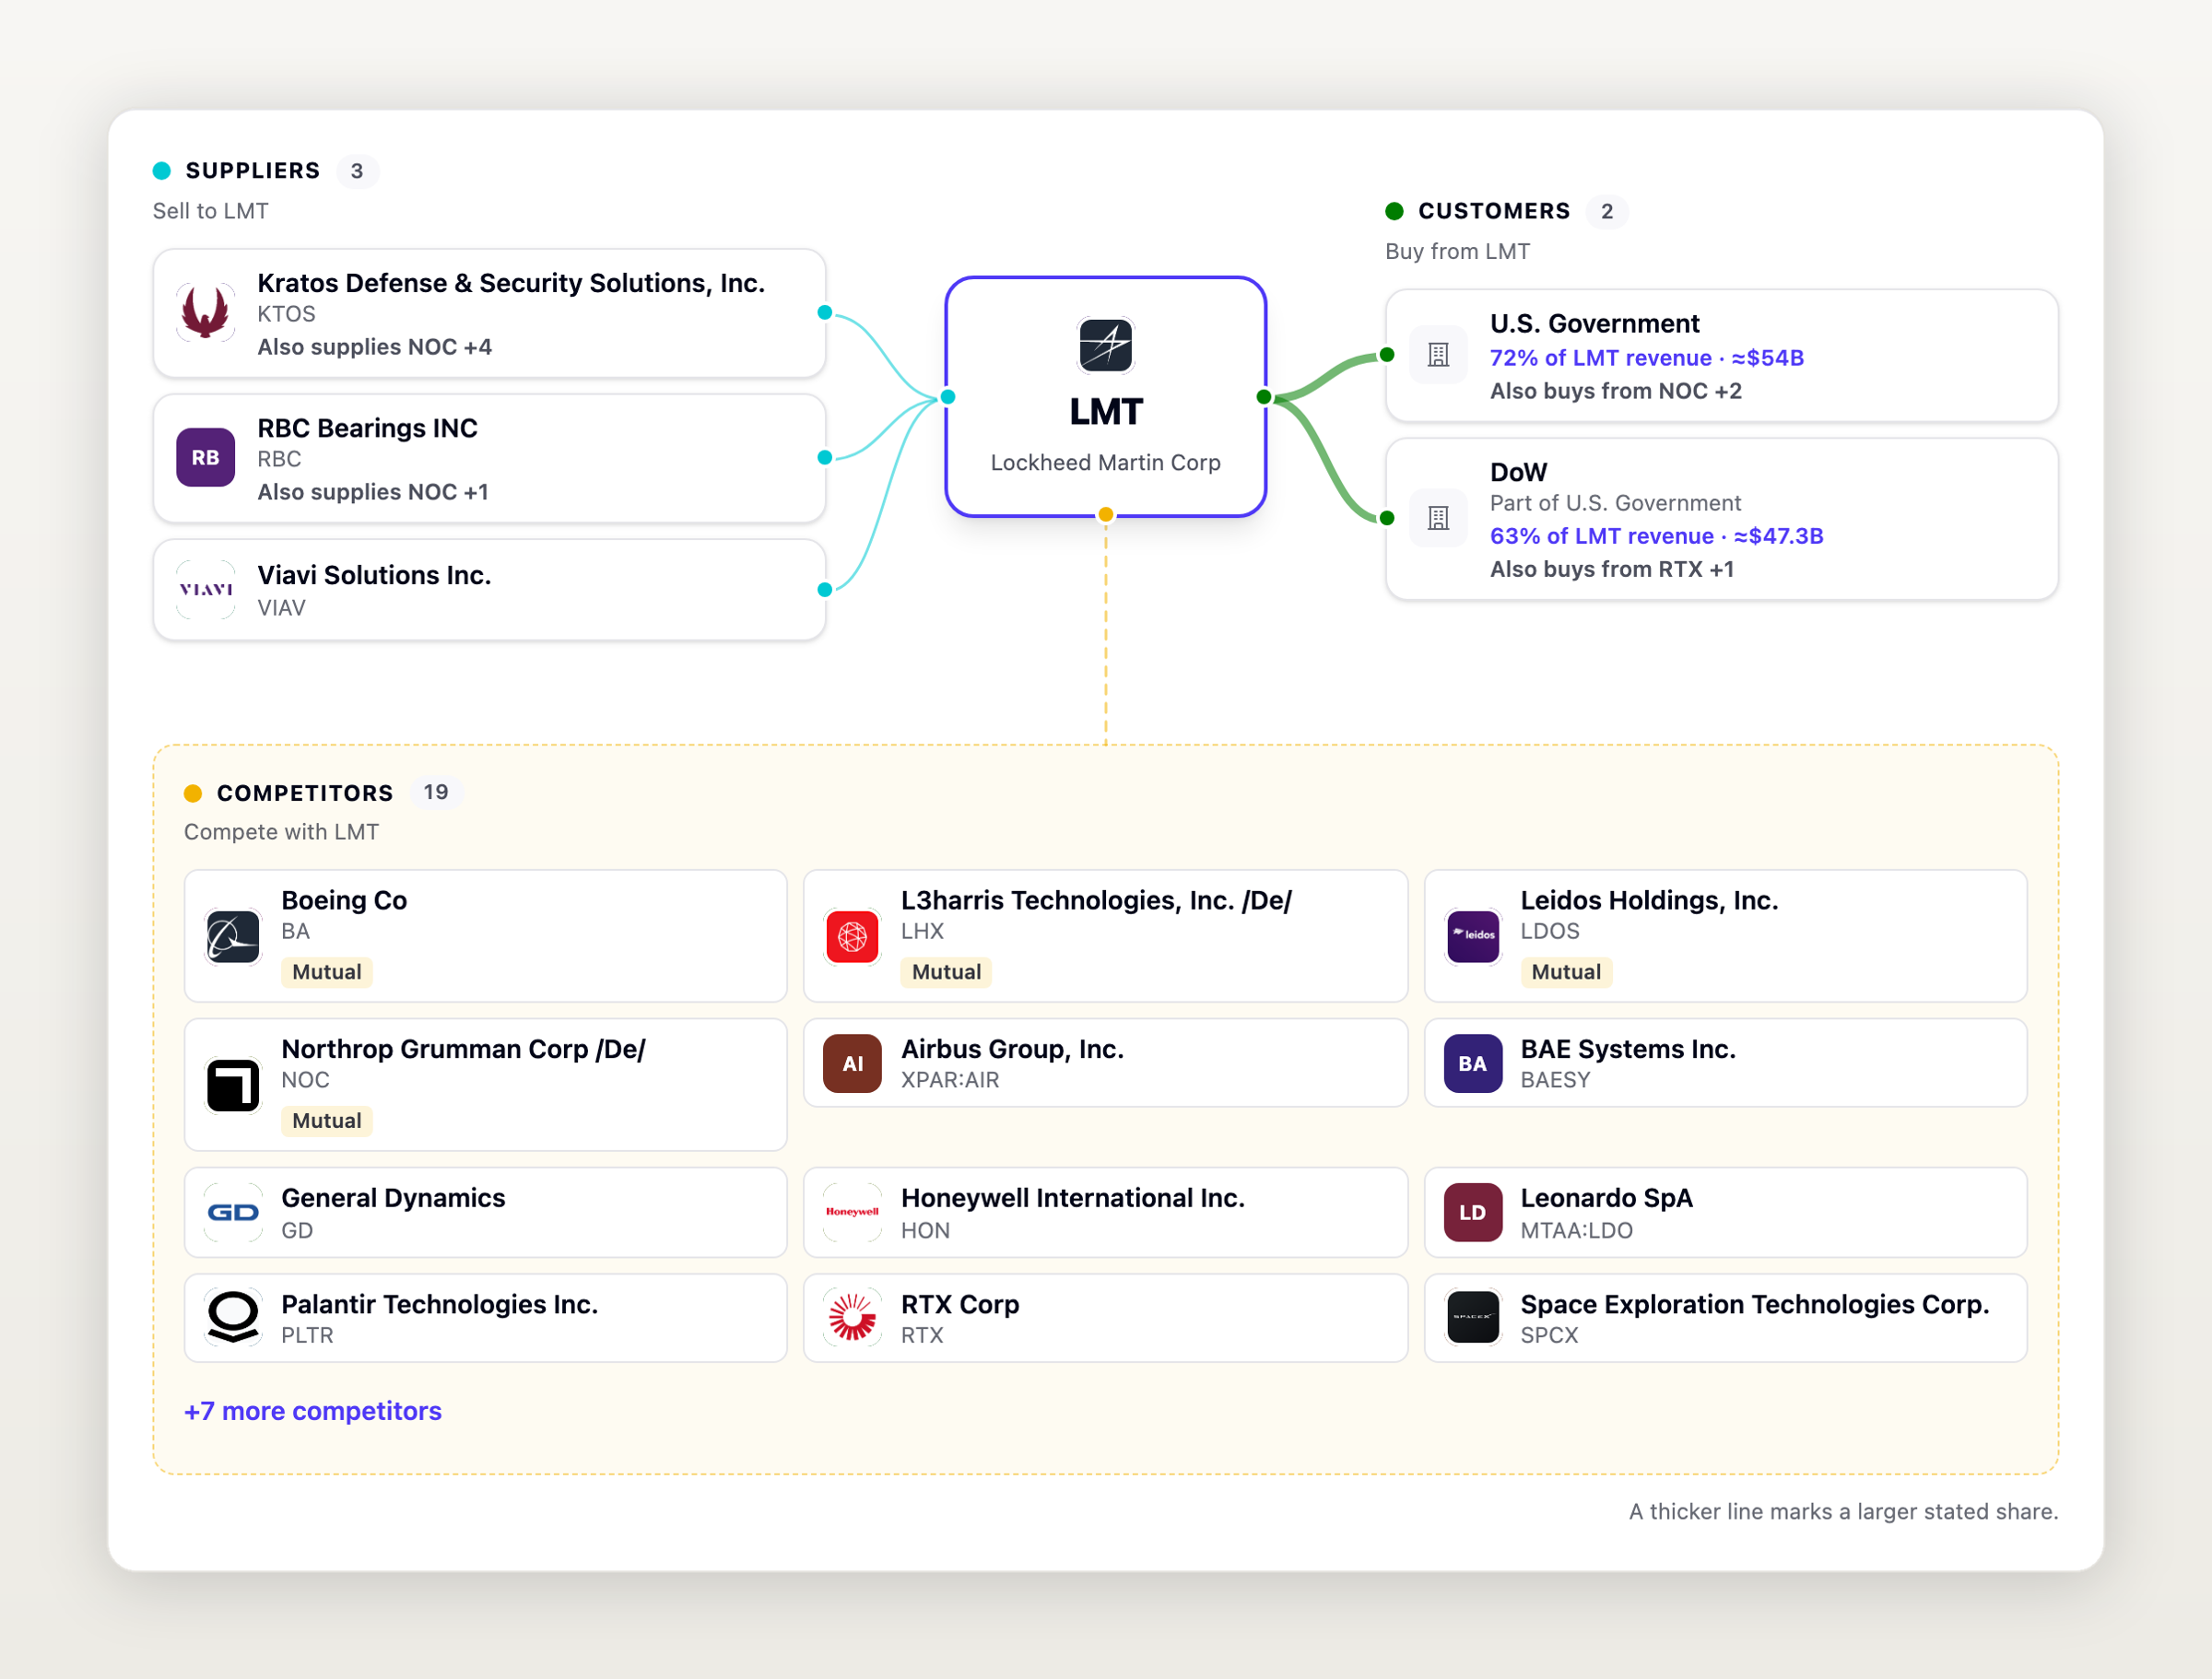This screenshot has width=2212, height=1679.
Task: Click the yellow competitors connector dot under LMT
Action: pos(1105,515)
